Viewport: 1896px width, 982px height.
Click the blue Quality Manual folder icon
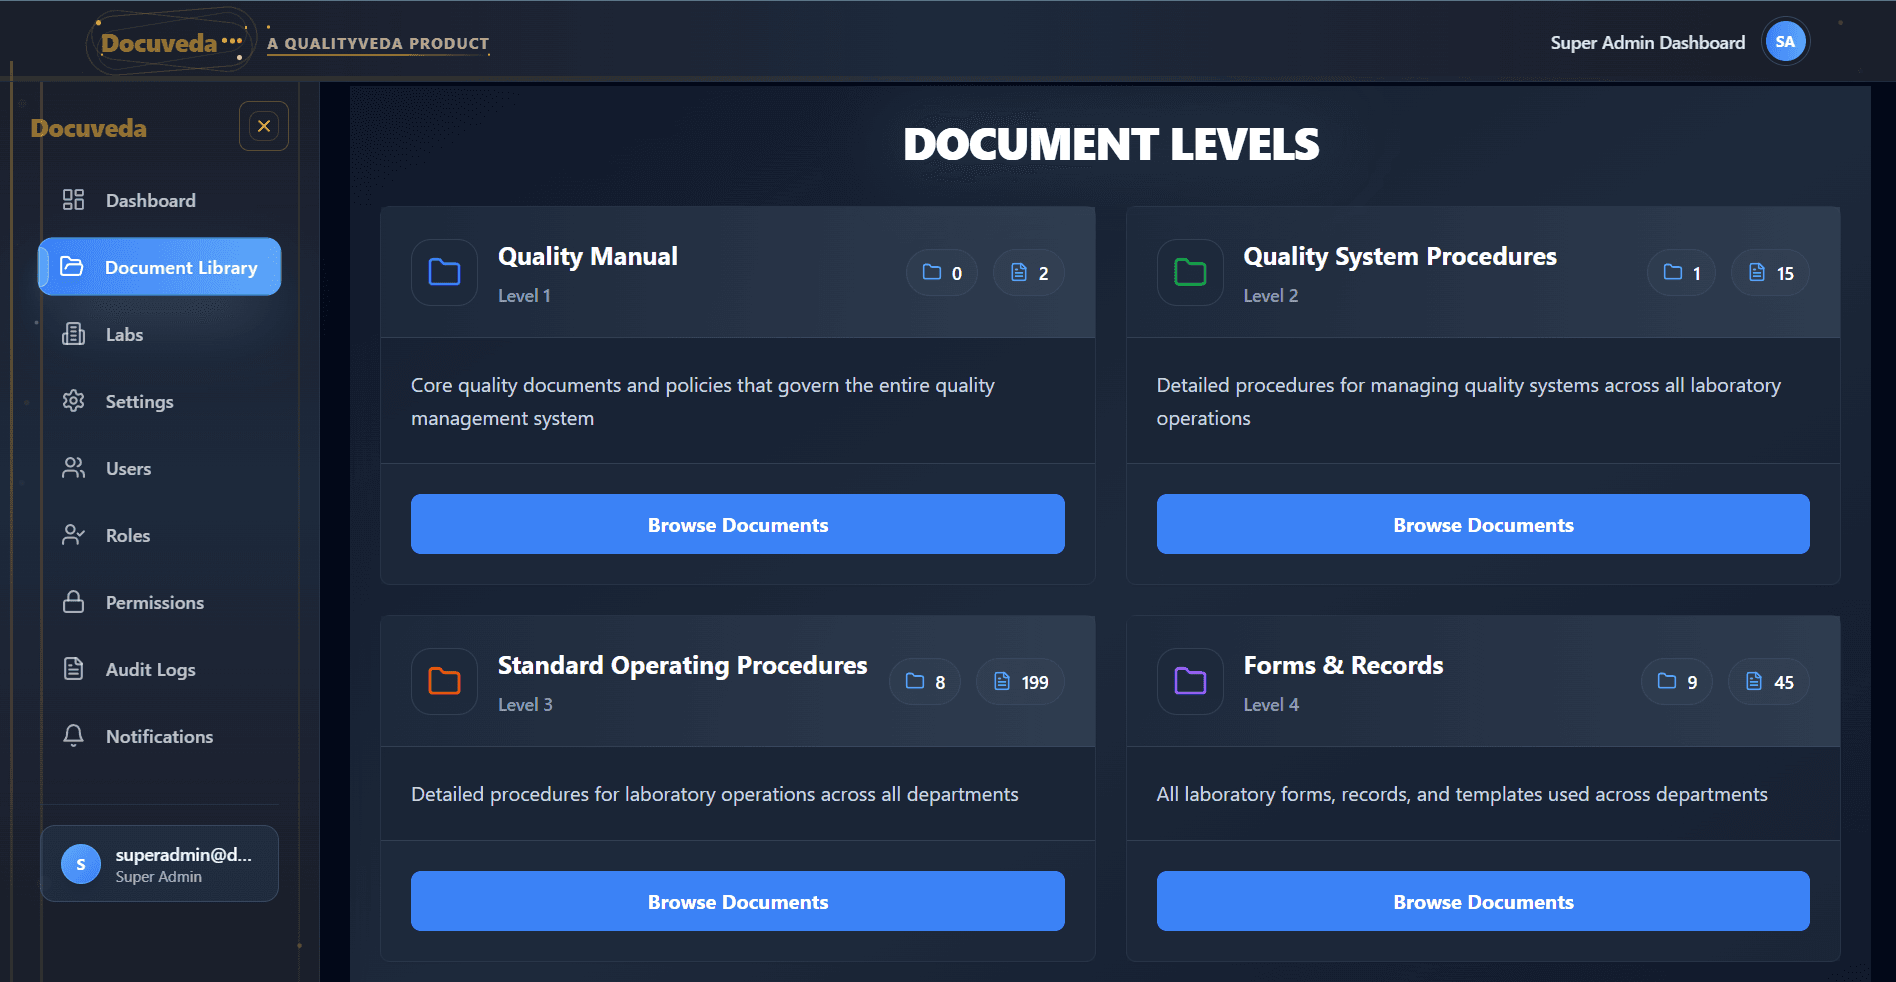coord(443,272)
